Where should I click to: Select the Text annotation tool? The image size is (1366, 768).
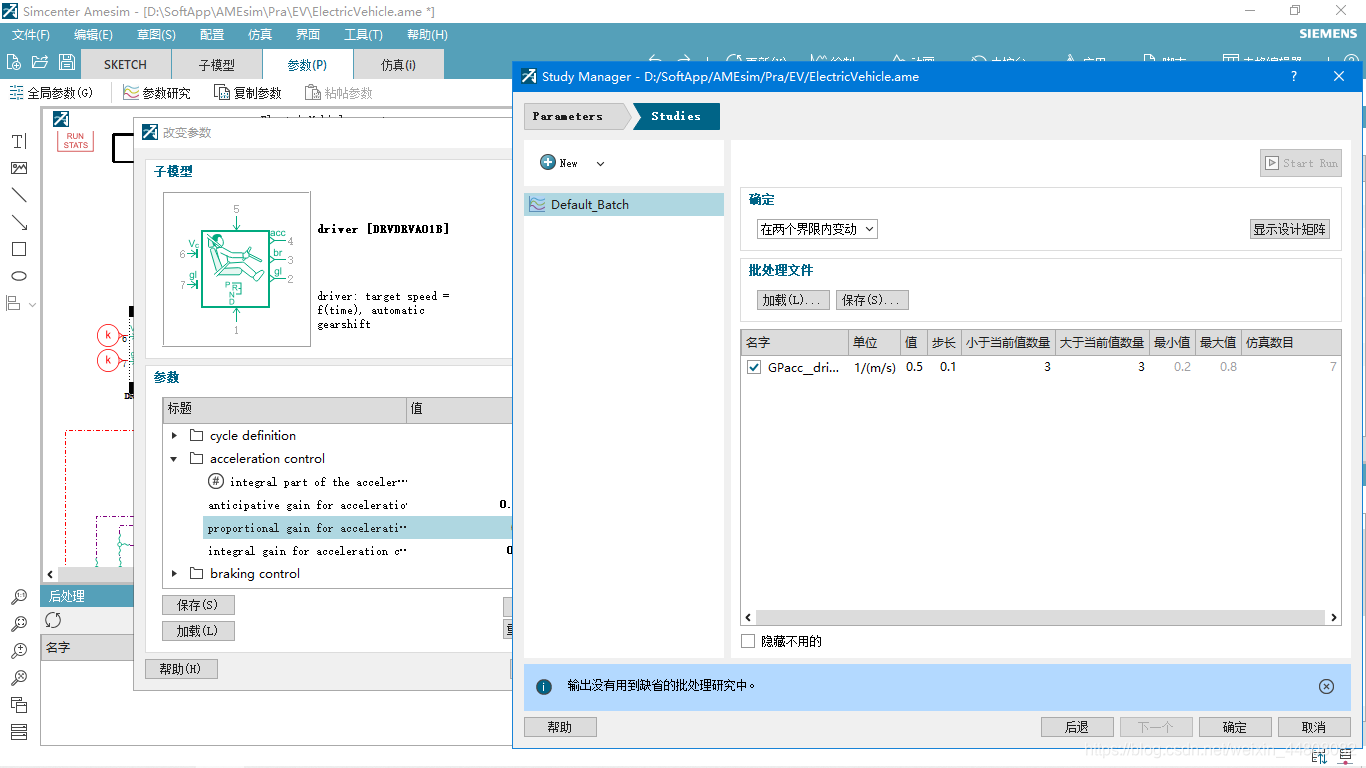19,141
